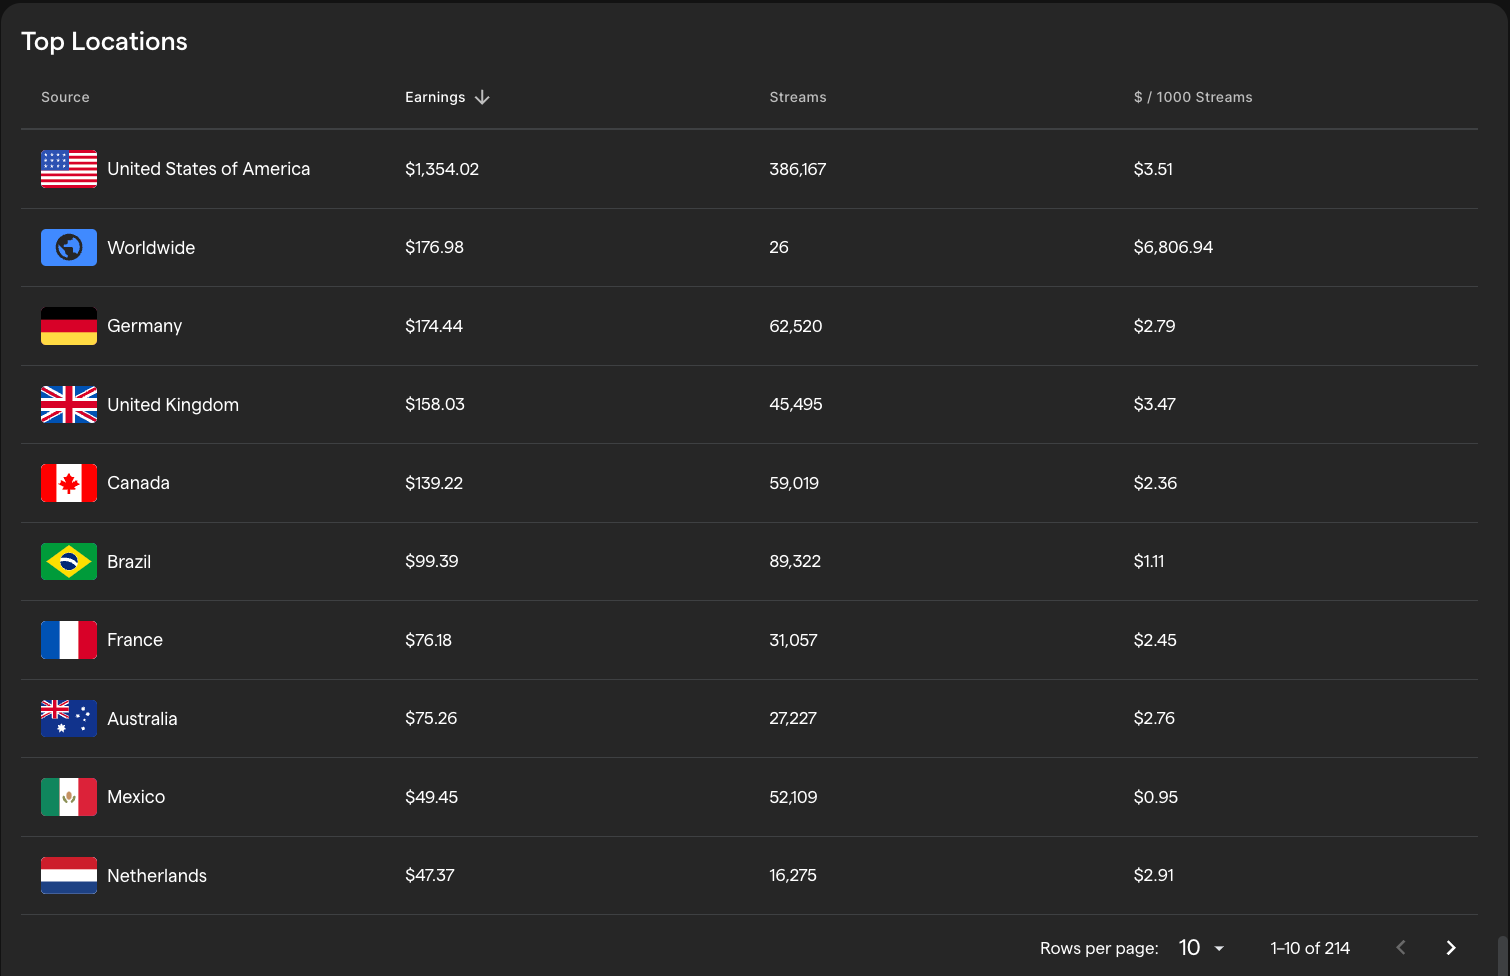Image resolution: width=1510 pixels, height=976 pixels.
Task: Select the Worldwide source name
Action: click(151, 248)
